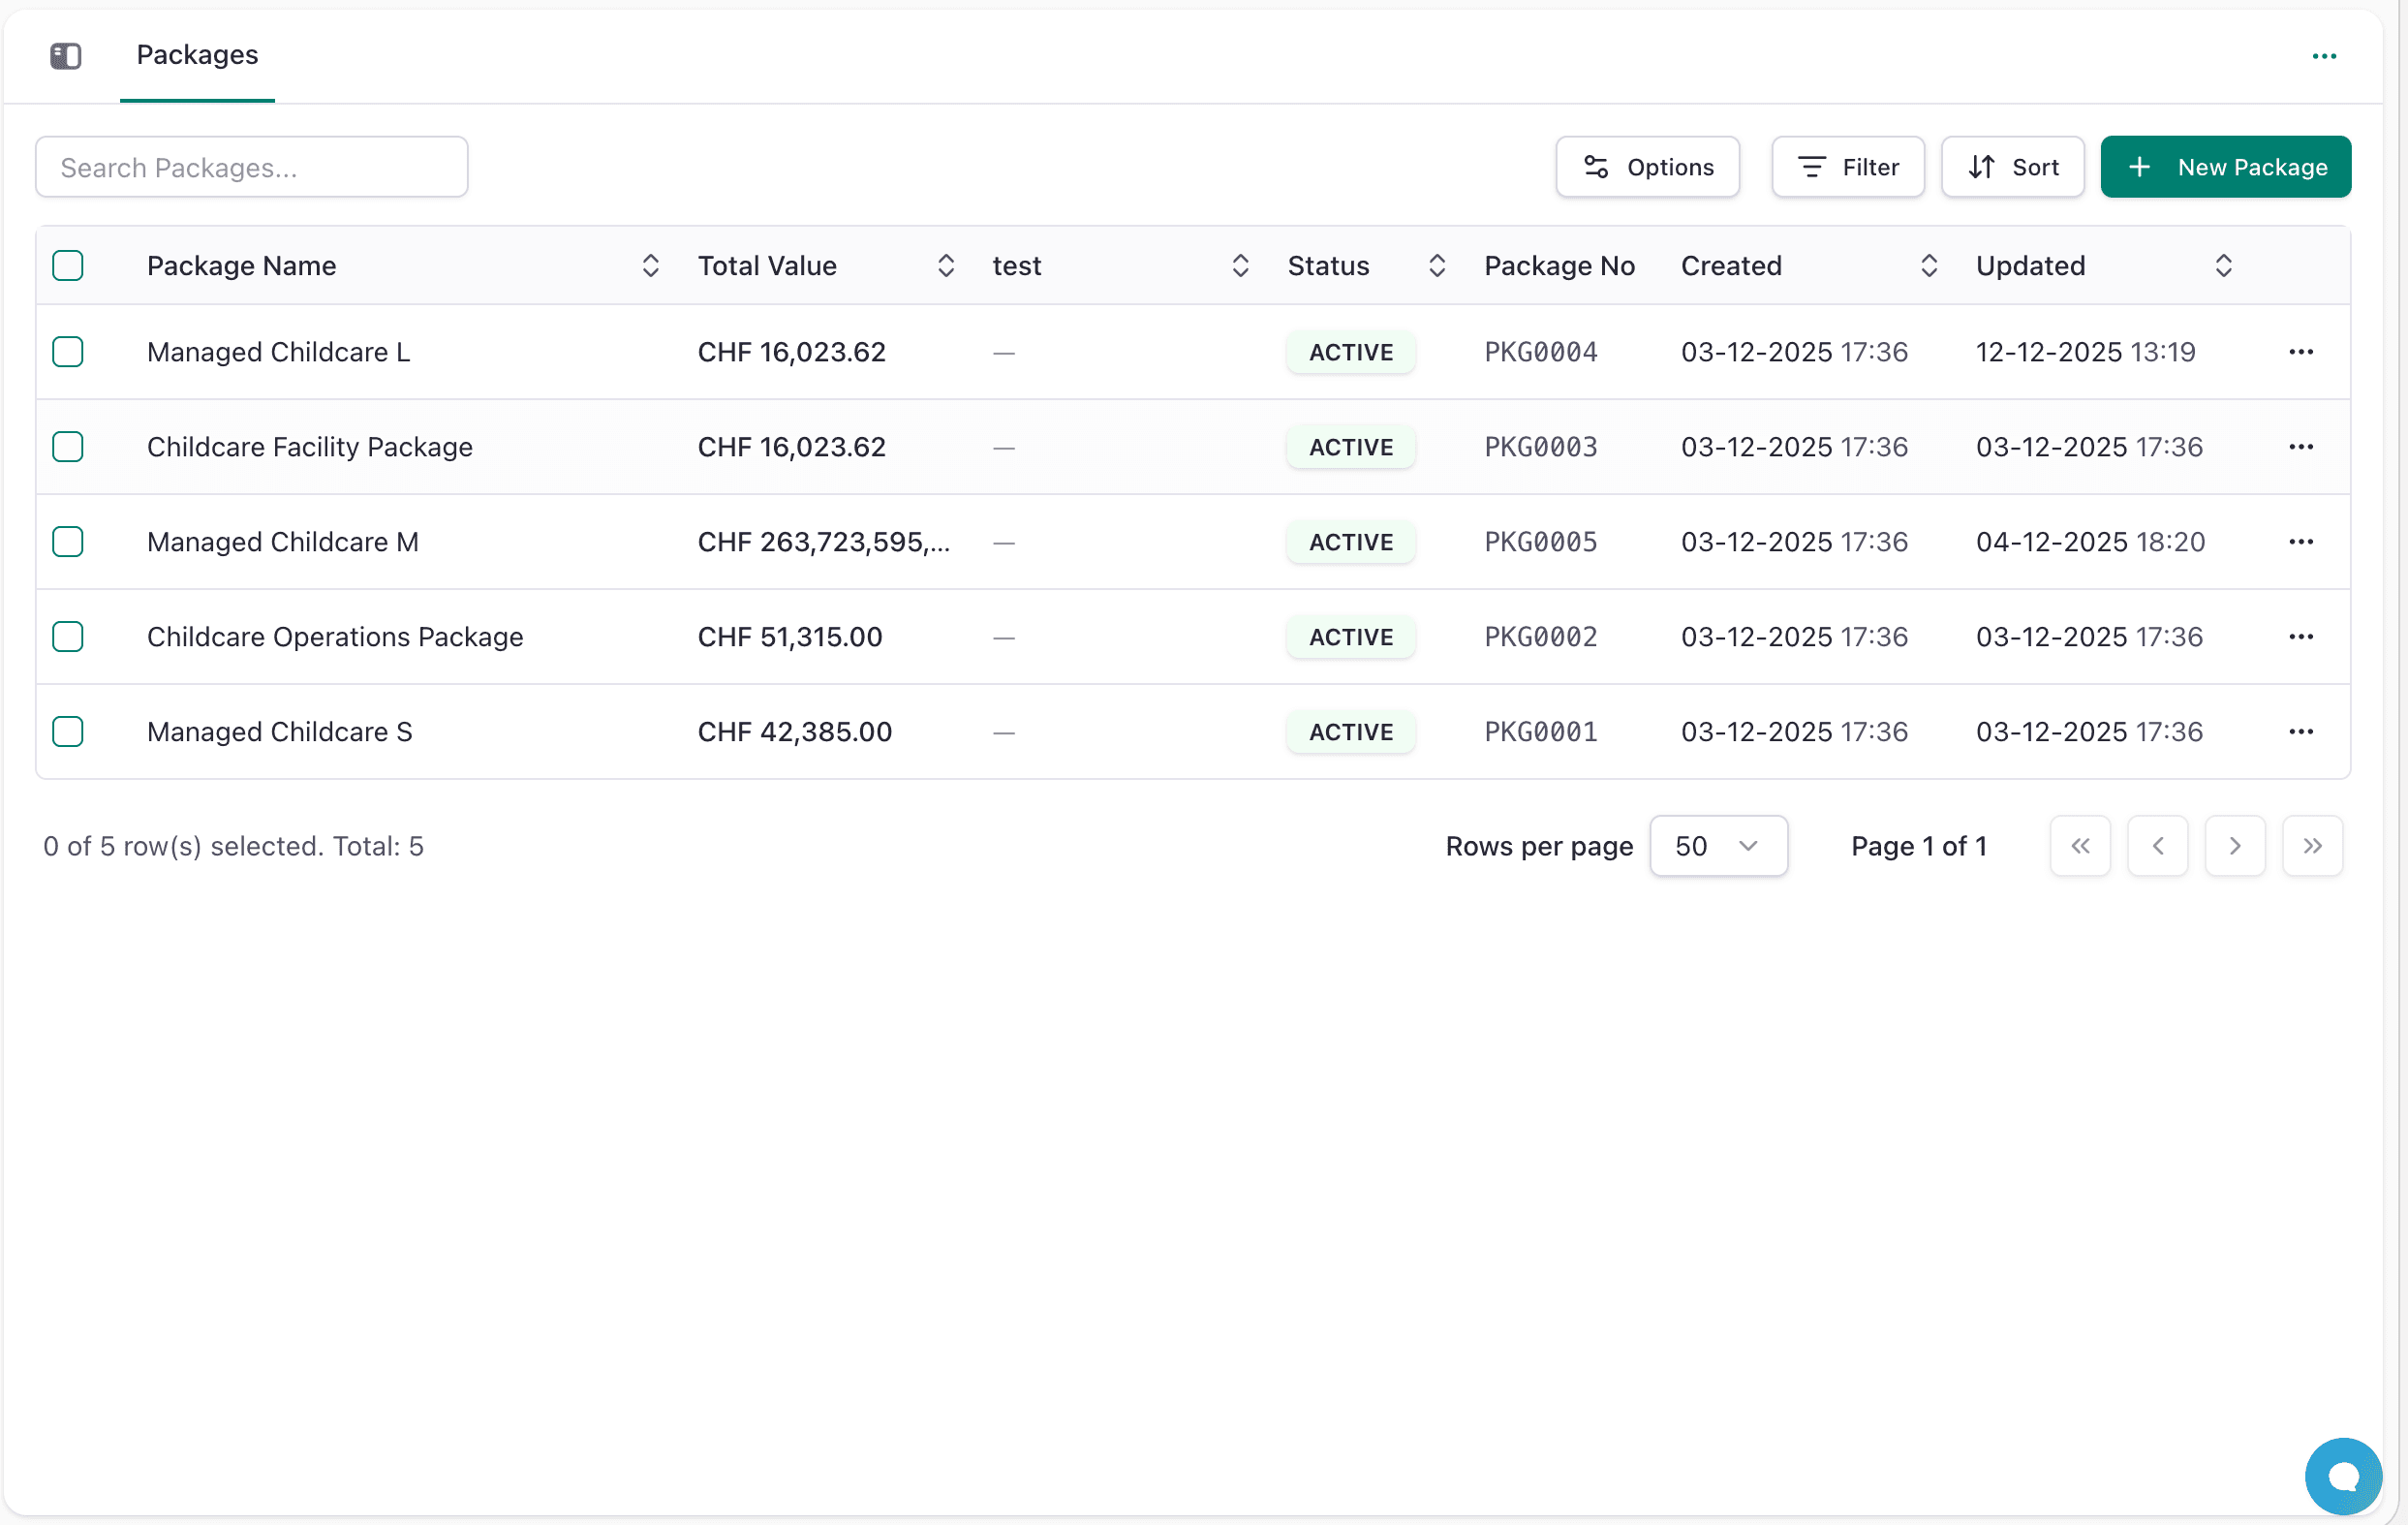Open row actions for Managed Childcare M
This screenshot has height=1525, width=2408.
point(2301,542)
